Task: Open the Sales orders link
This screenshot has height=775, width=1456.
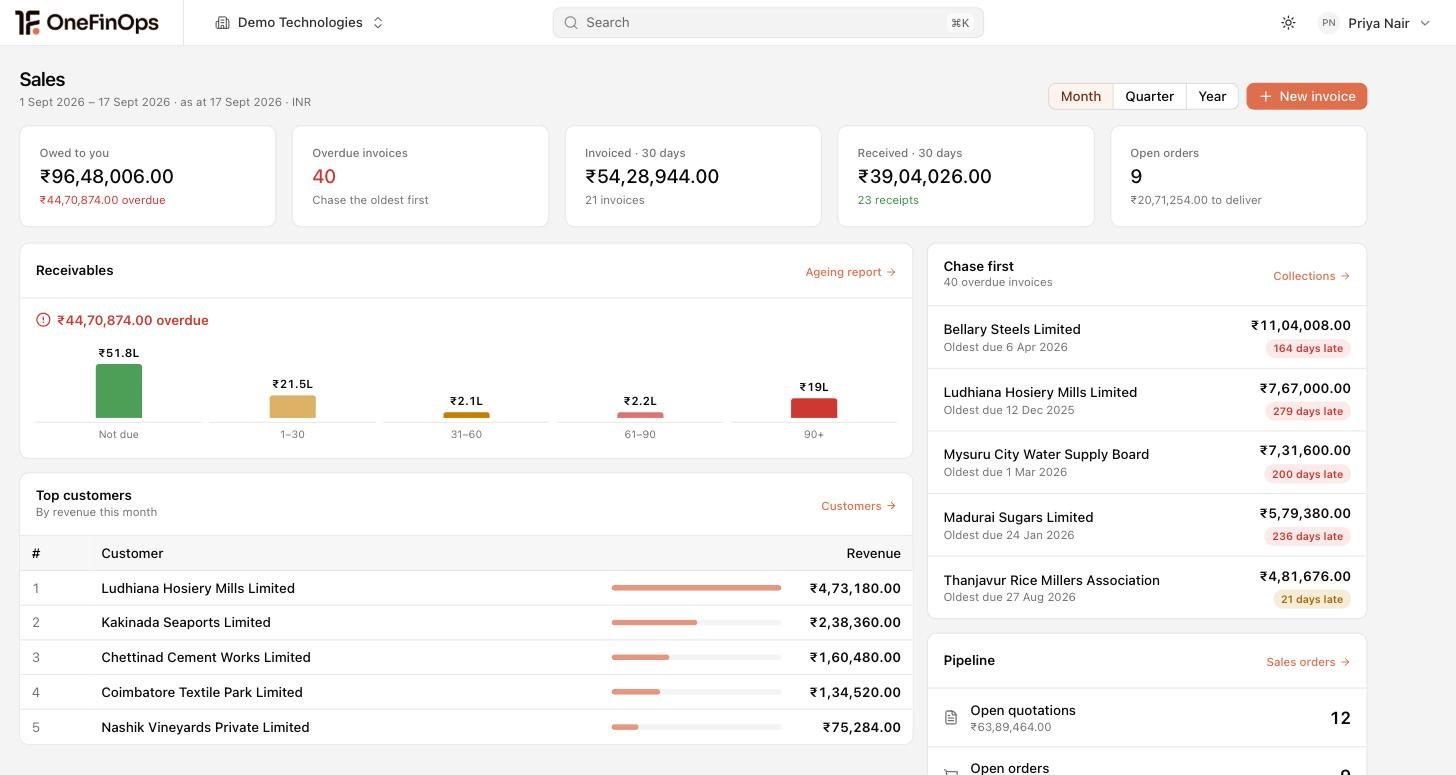Action: click(x=1308, y=662)
